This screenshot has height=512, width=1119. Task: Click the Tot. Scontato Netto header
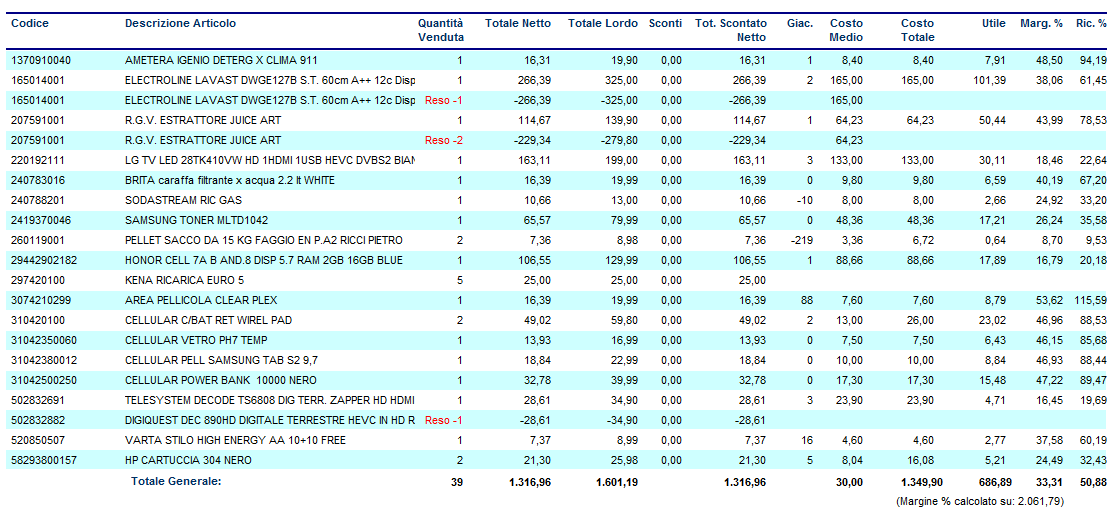point(731,30)
